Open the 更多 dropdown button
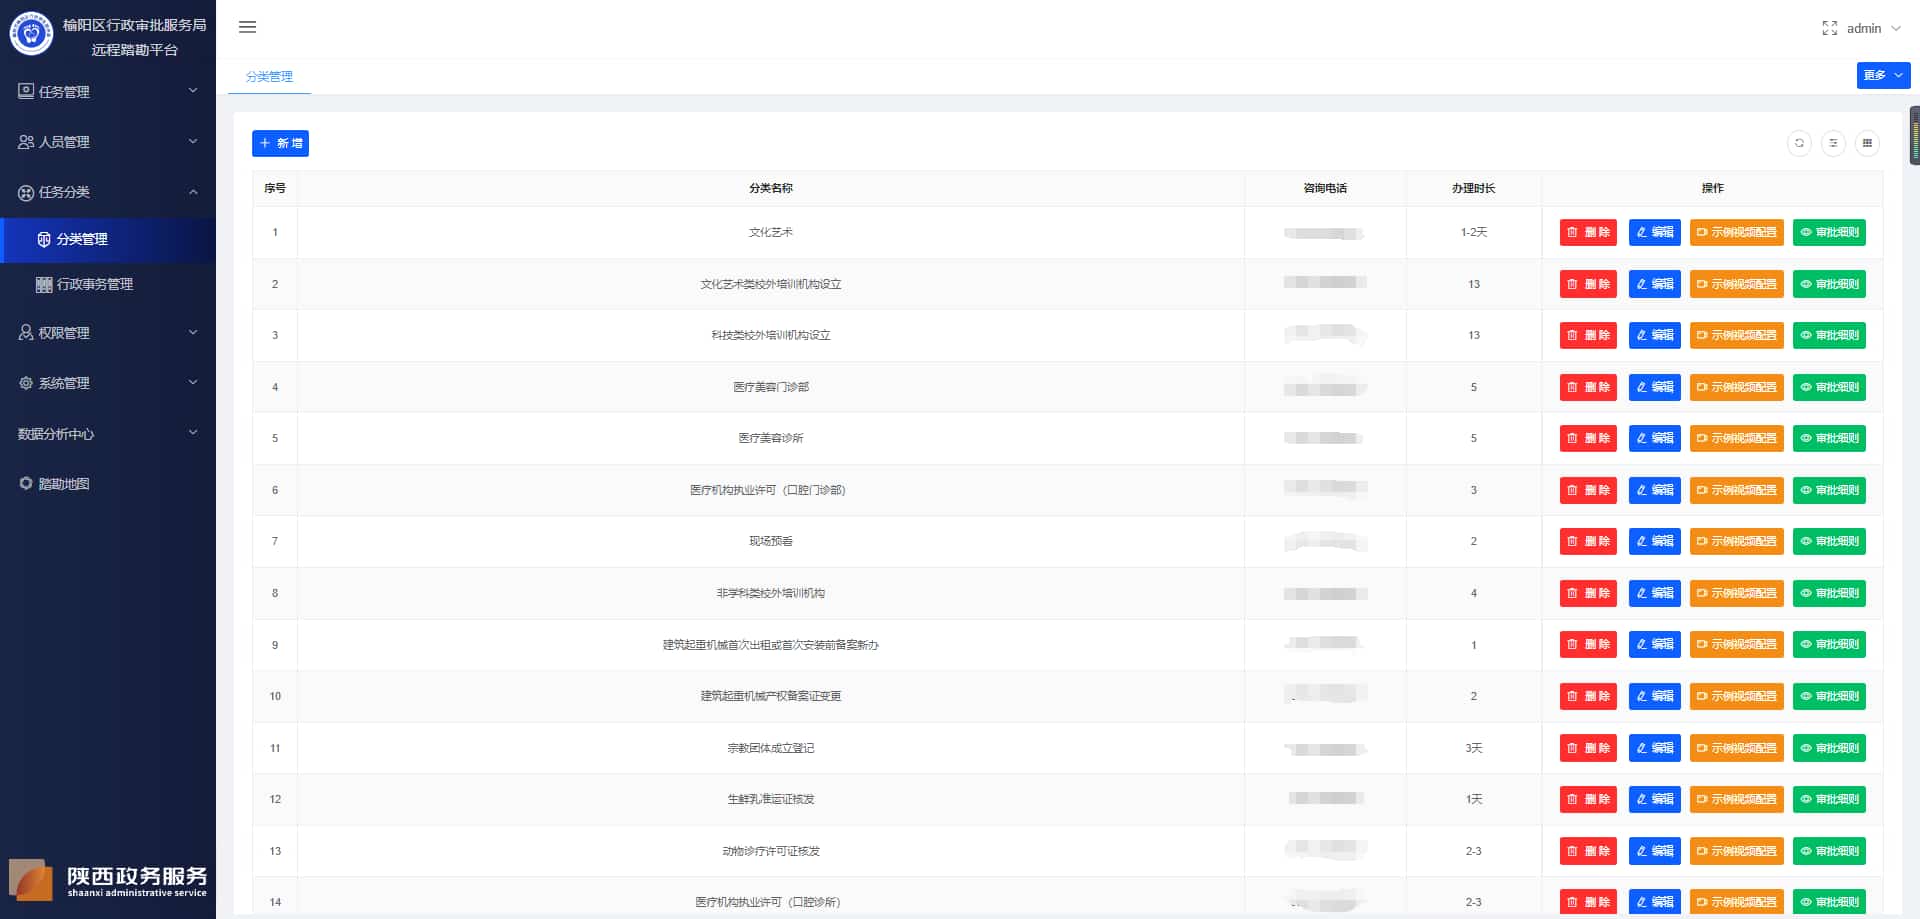The image size is (1920, 919). [1883, 75]
